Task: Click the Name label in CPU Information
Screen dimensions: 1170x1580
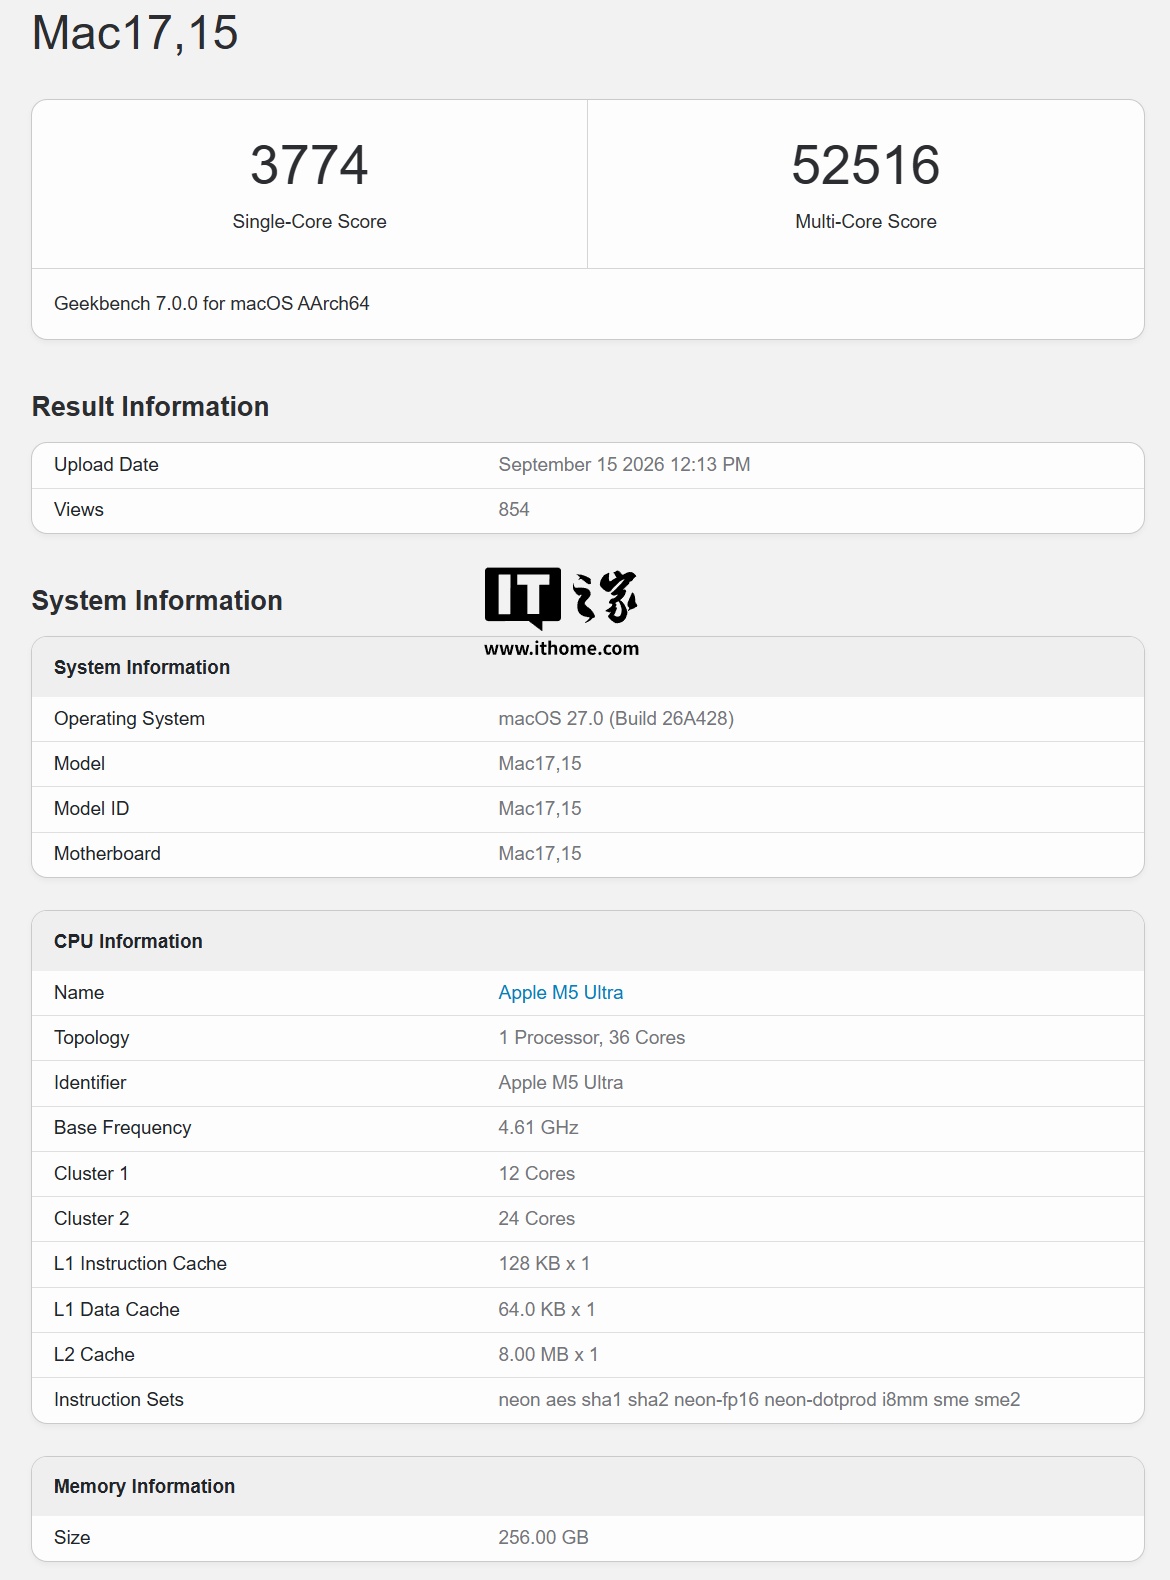Action: coord(79,992)
